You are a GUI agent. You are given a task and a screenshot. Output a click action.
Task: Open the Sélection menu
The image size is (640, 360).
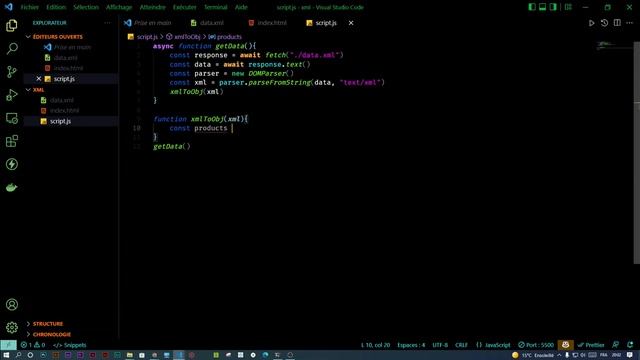coord(86,7)
